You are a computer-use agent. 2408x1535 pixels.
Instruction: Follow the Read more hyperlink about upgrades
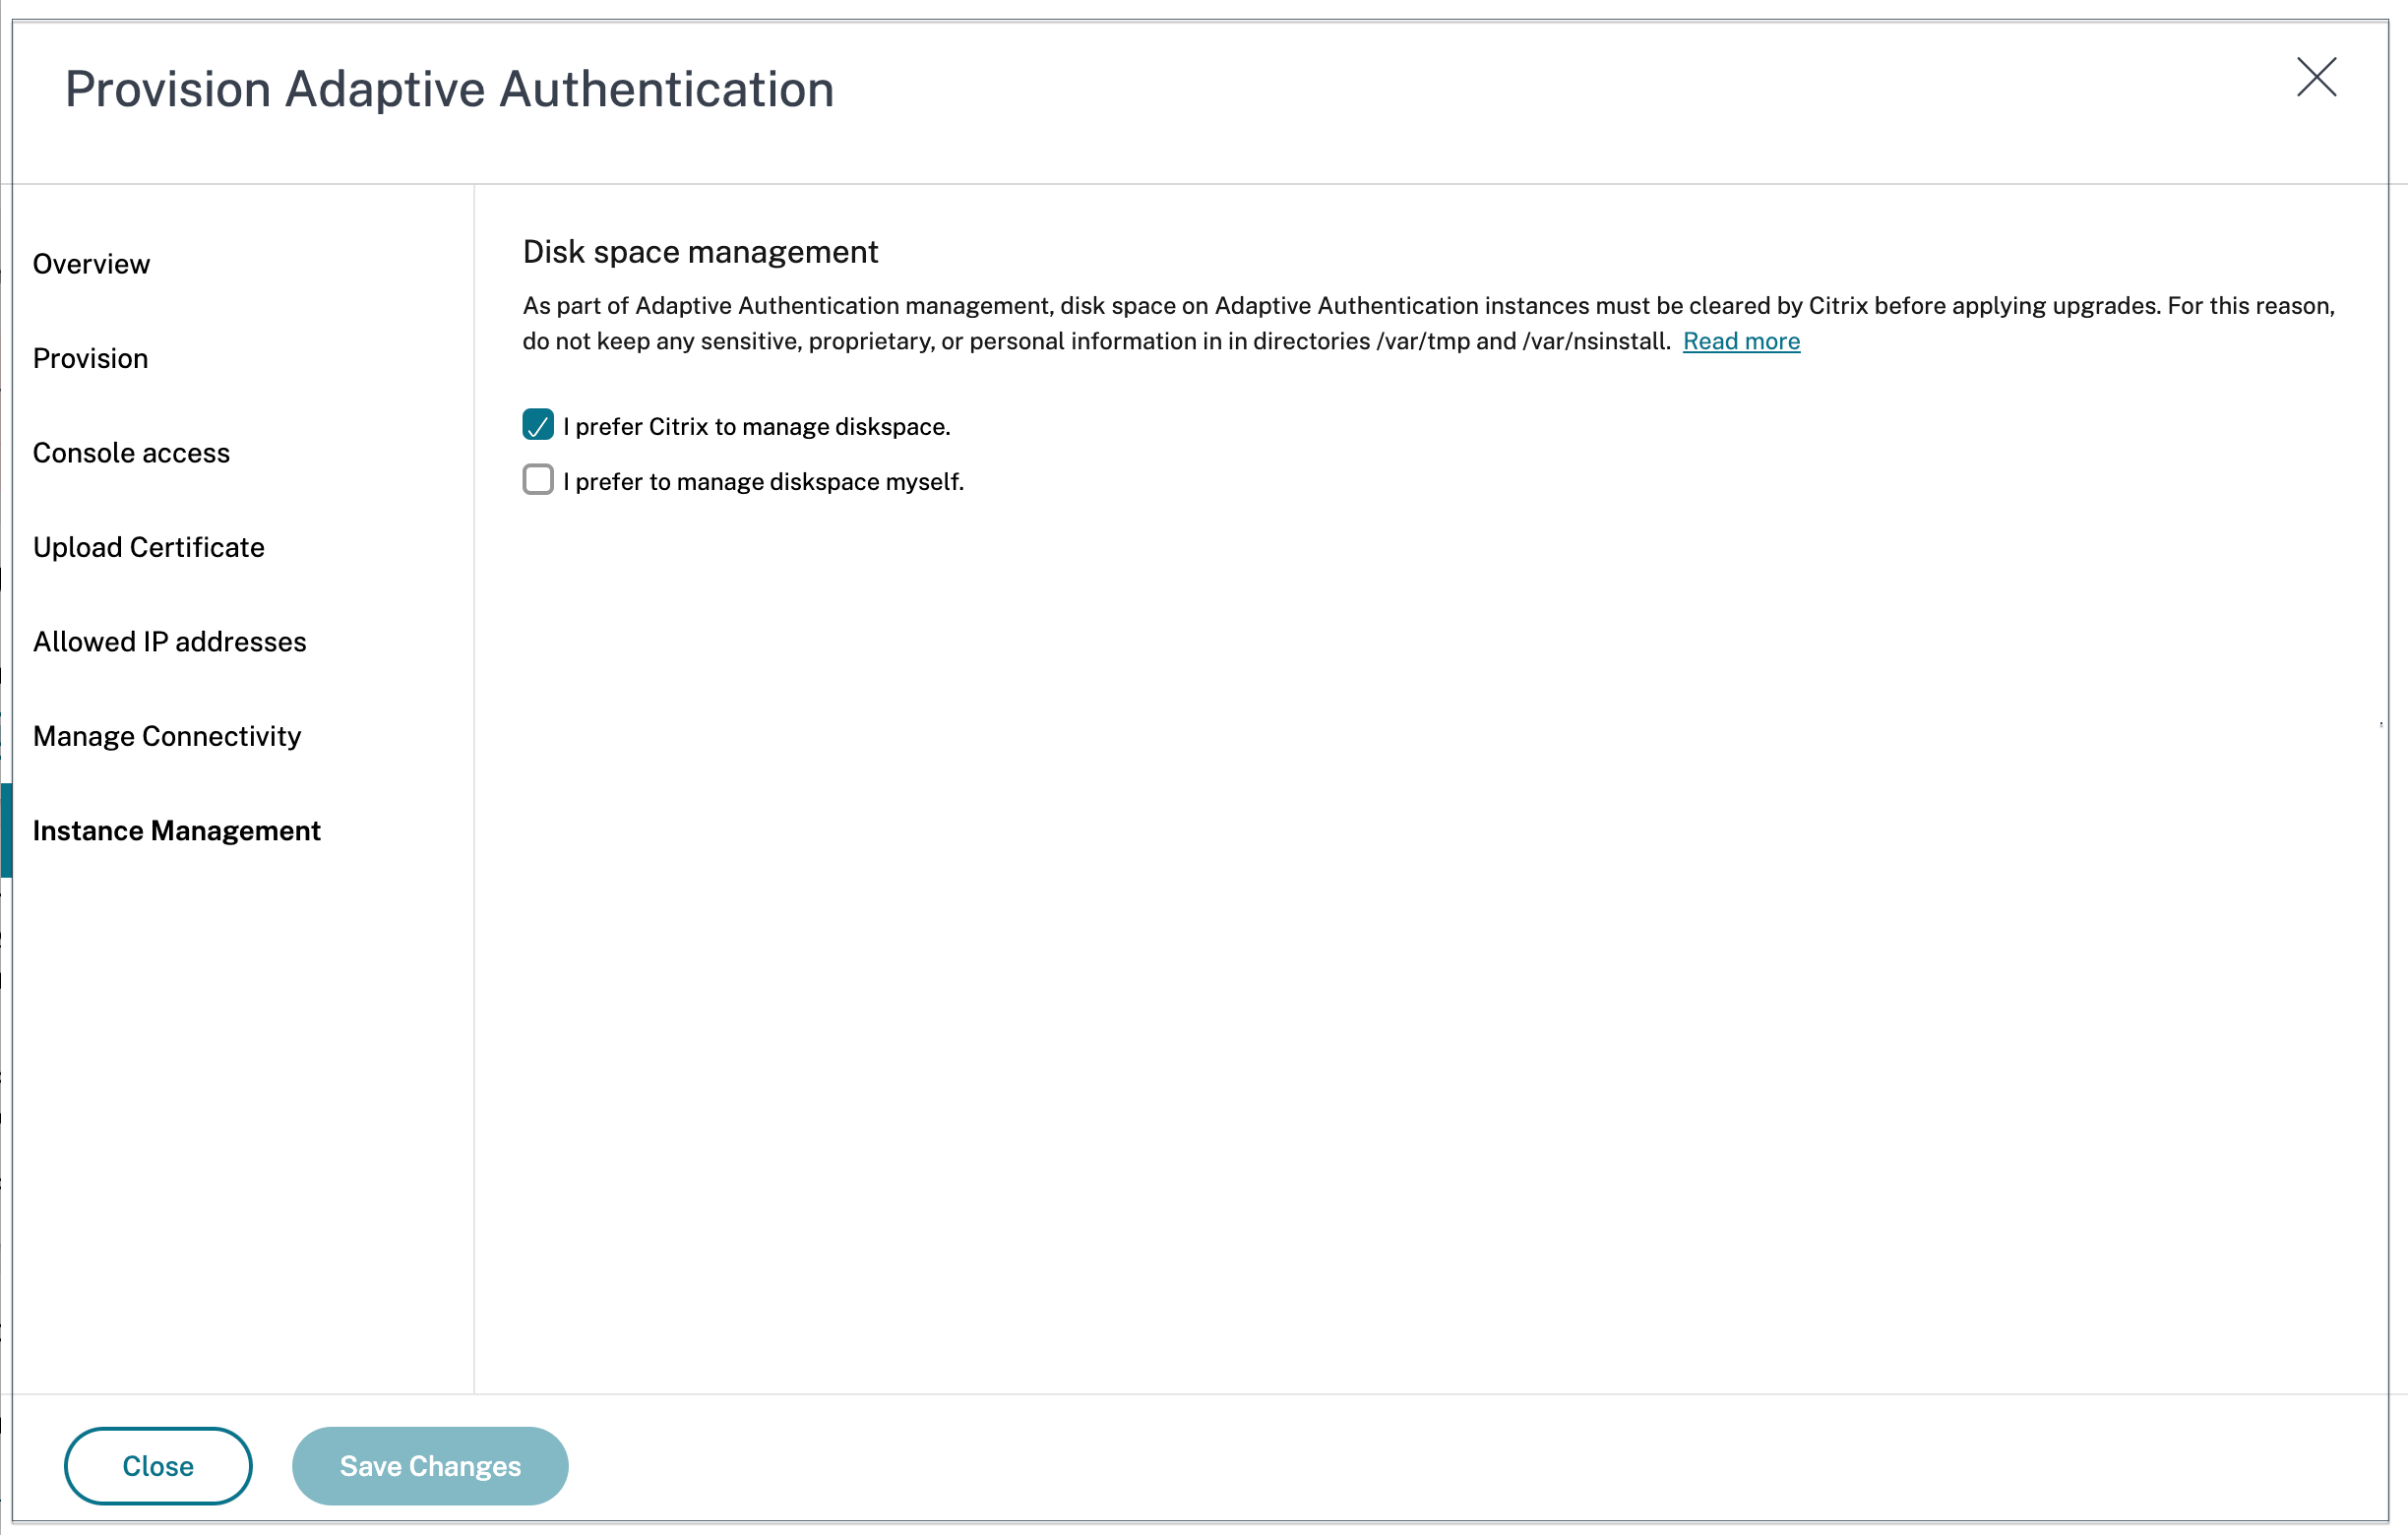click(x=1741, y=341)
